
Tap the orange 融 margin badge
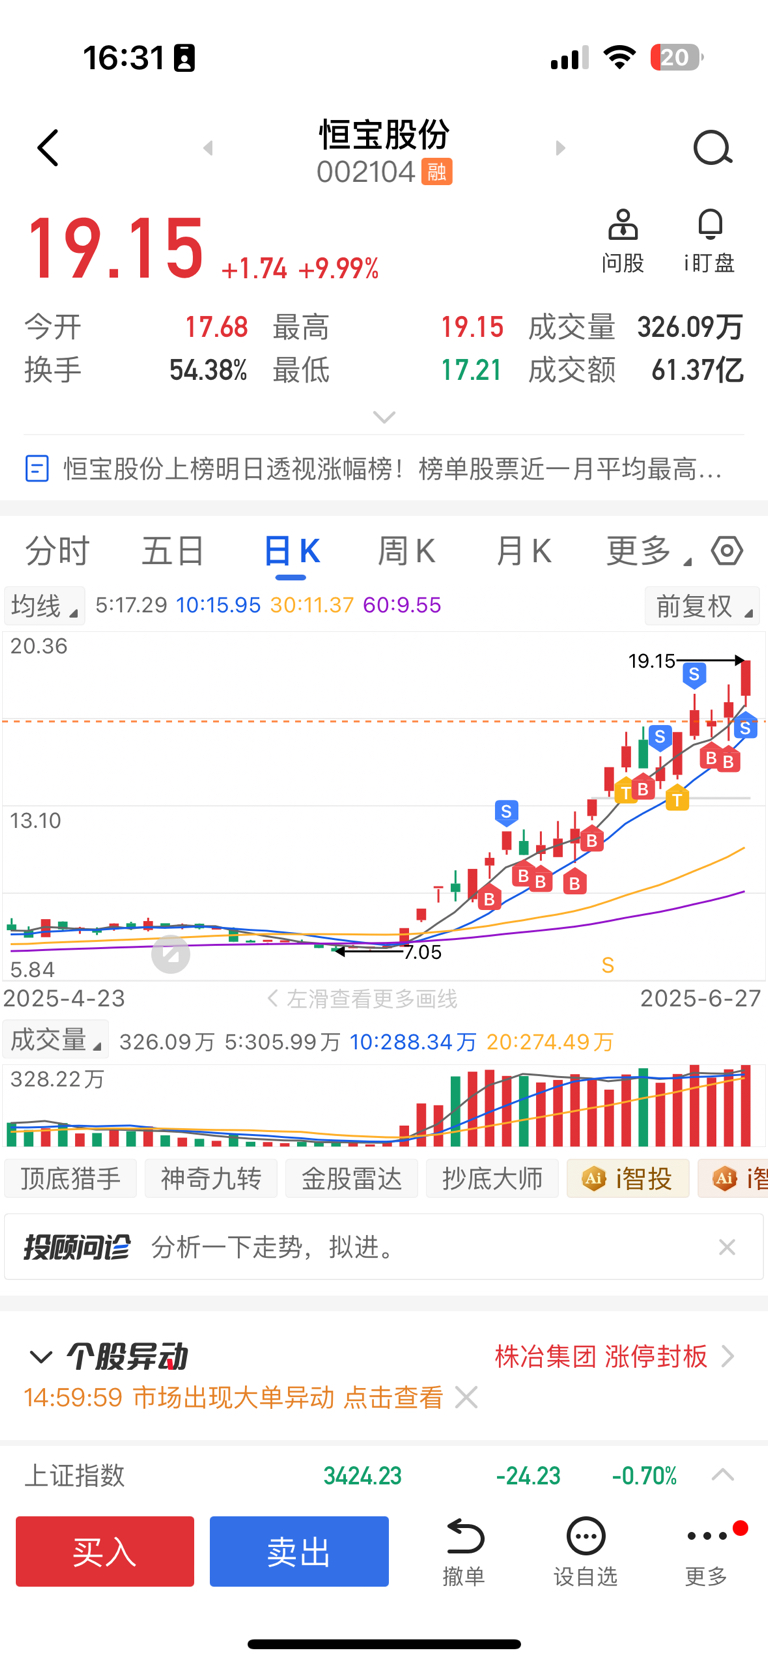[x=437, y=172]
